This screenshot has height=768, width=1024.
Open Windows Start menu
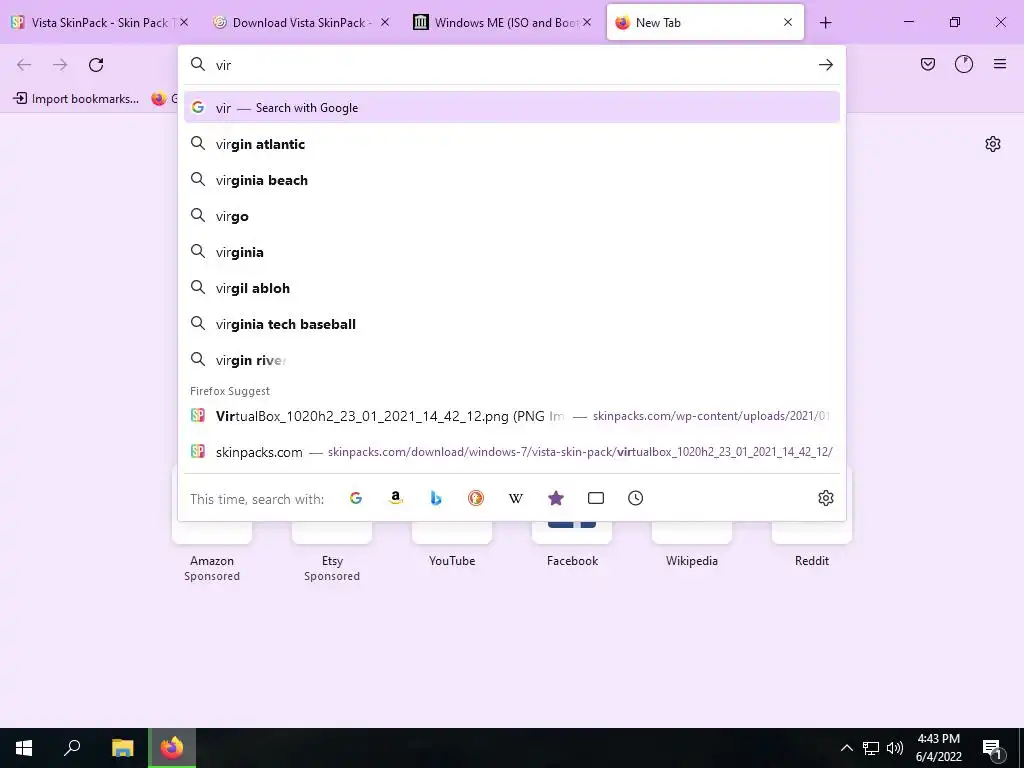pyautogui.click(x=24, y=748)
